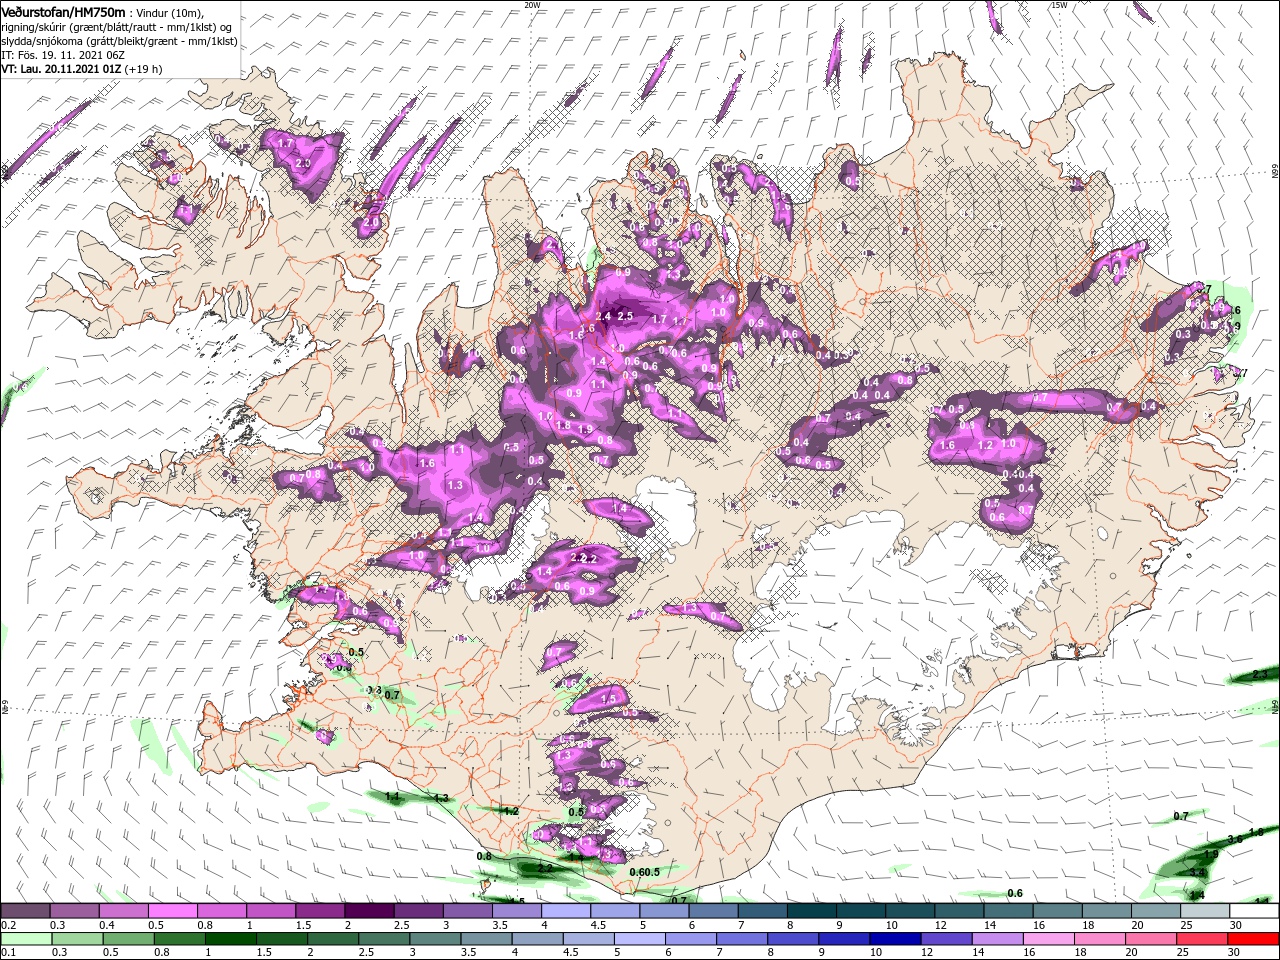The width and height of the screenshot is (1280, 960).
Task: Click the 2.5 snowfall value on the map
Action: [x=626, y=316]
